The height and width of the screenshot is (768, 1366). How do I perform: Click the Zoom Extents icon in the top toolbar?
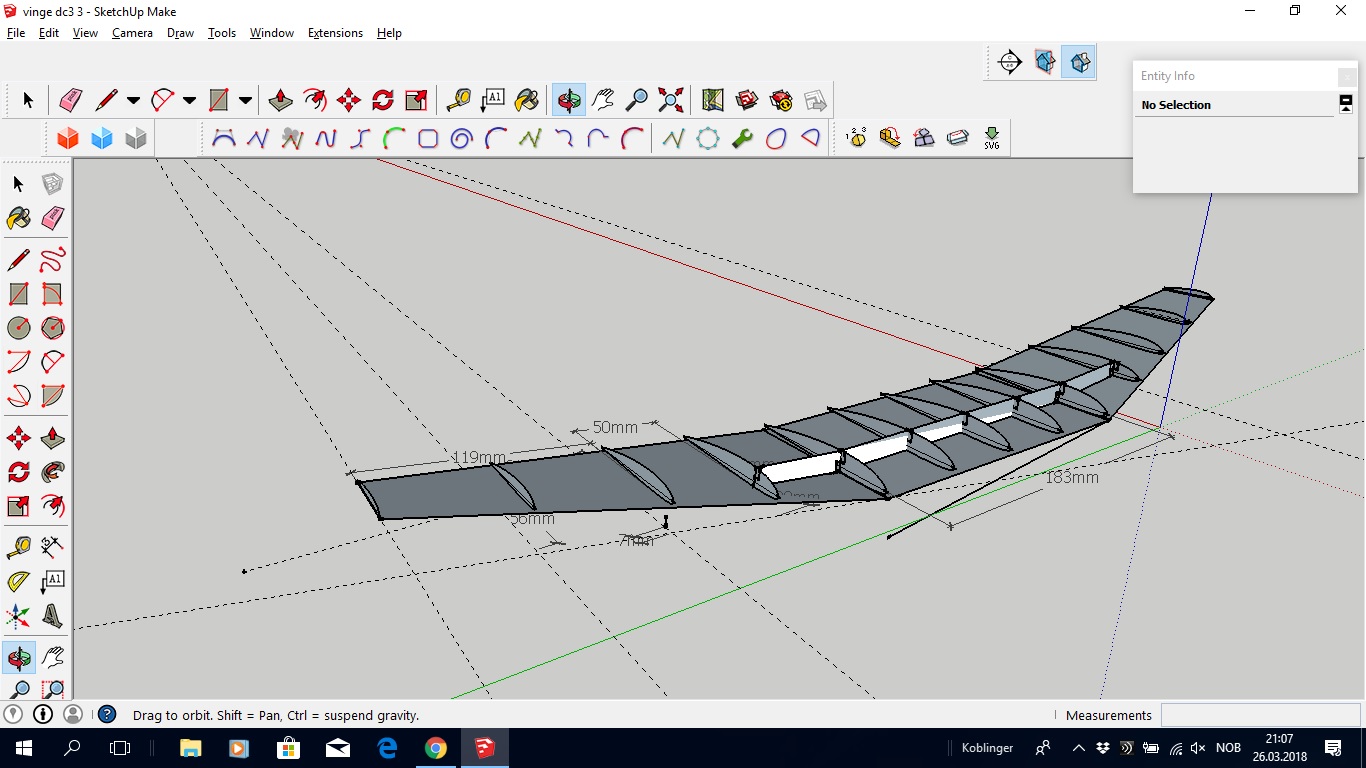coord(671,100)
